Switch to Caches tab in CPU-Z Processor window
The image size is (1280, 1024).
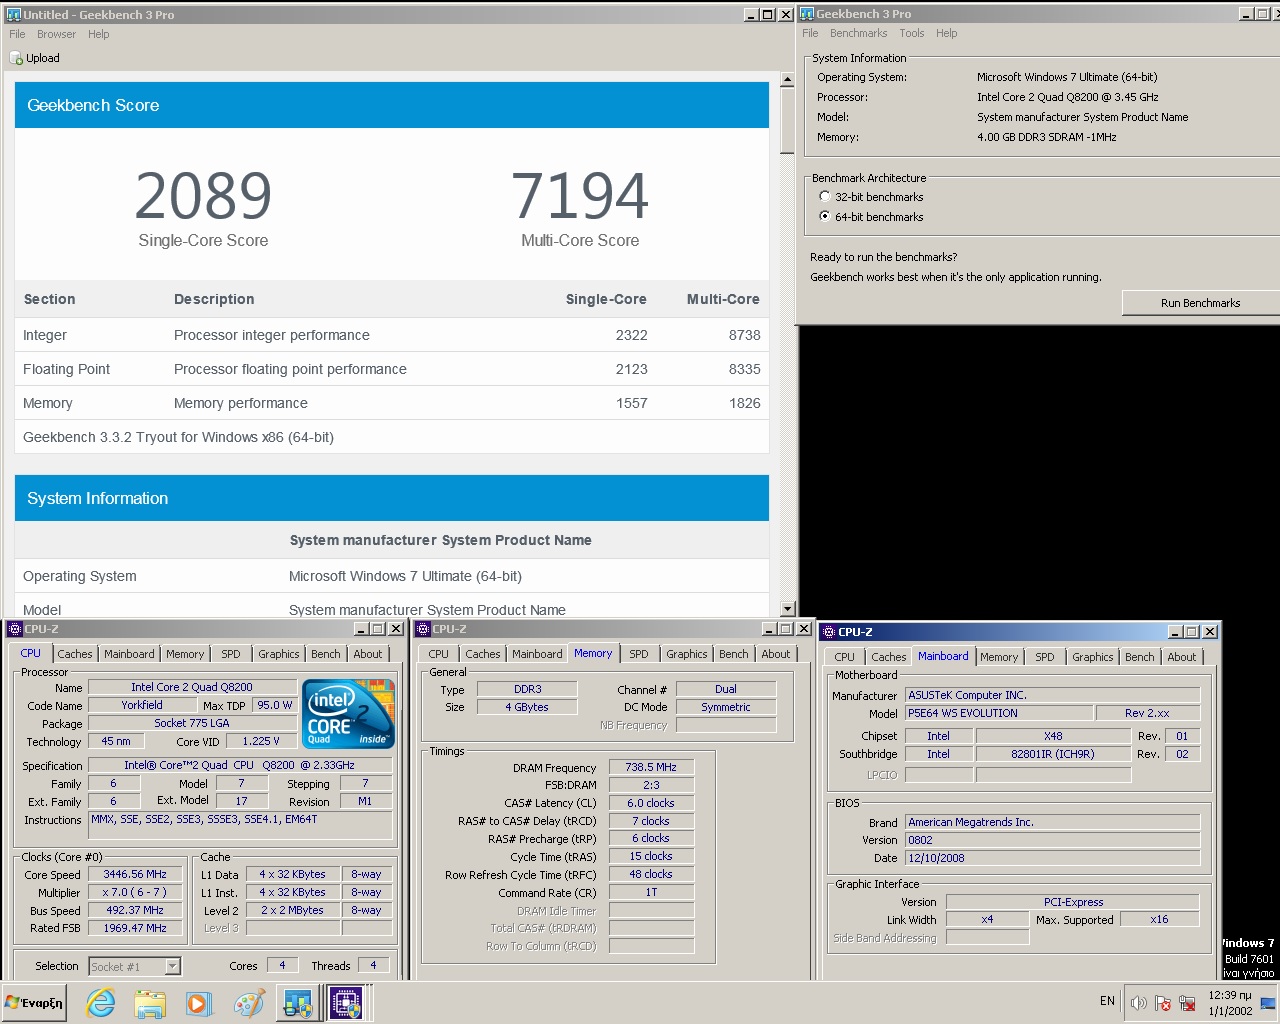coord(75,654)
